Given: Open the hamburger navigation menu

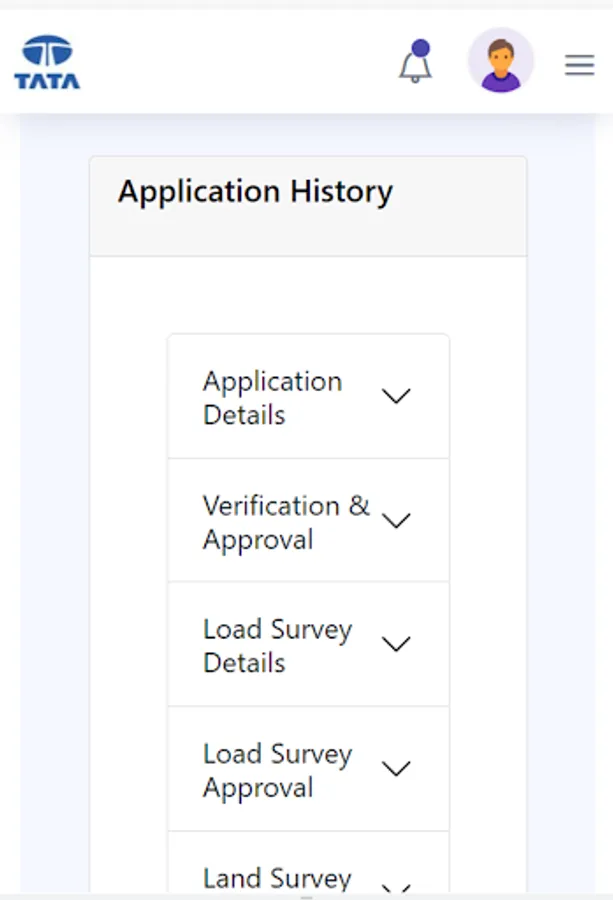Looking at the screenshot, I should coord(579,65).
